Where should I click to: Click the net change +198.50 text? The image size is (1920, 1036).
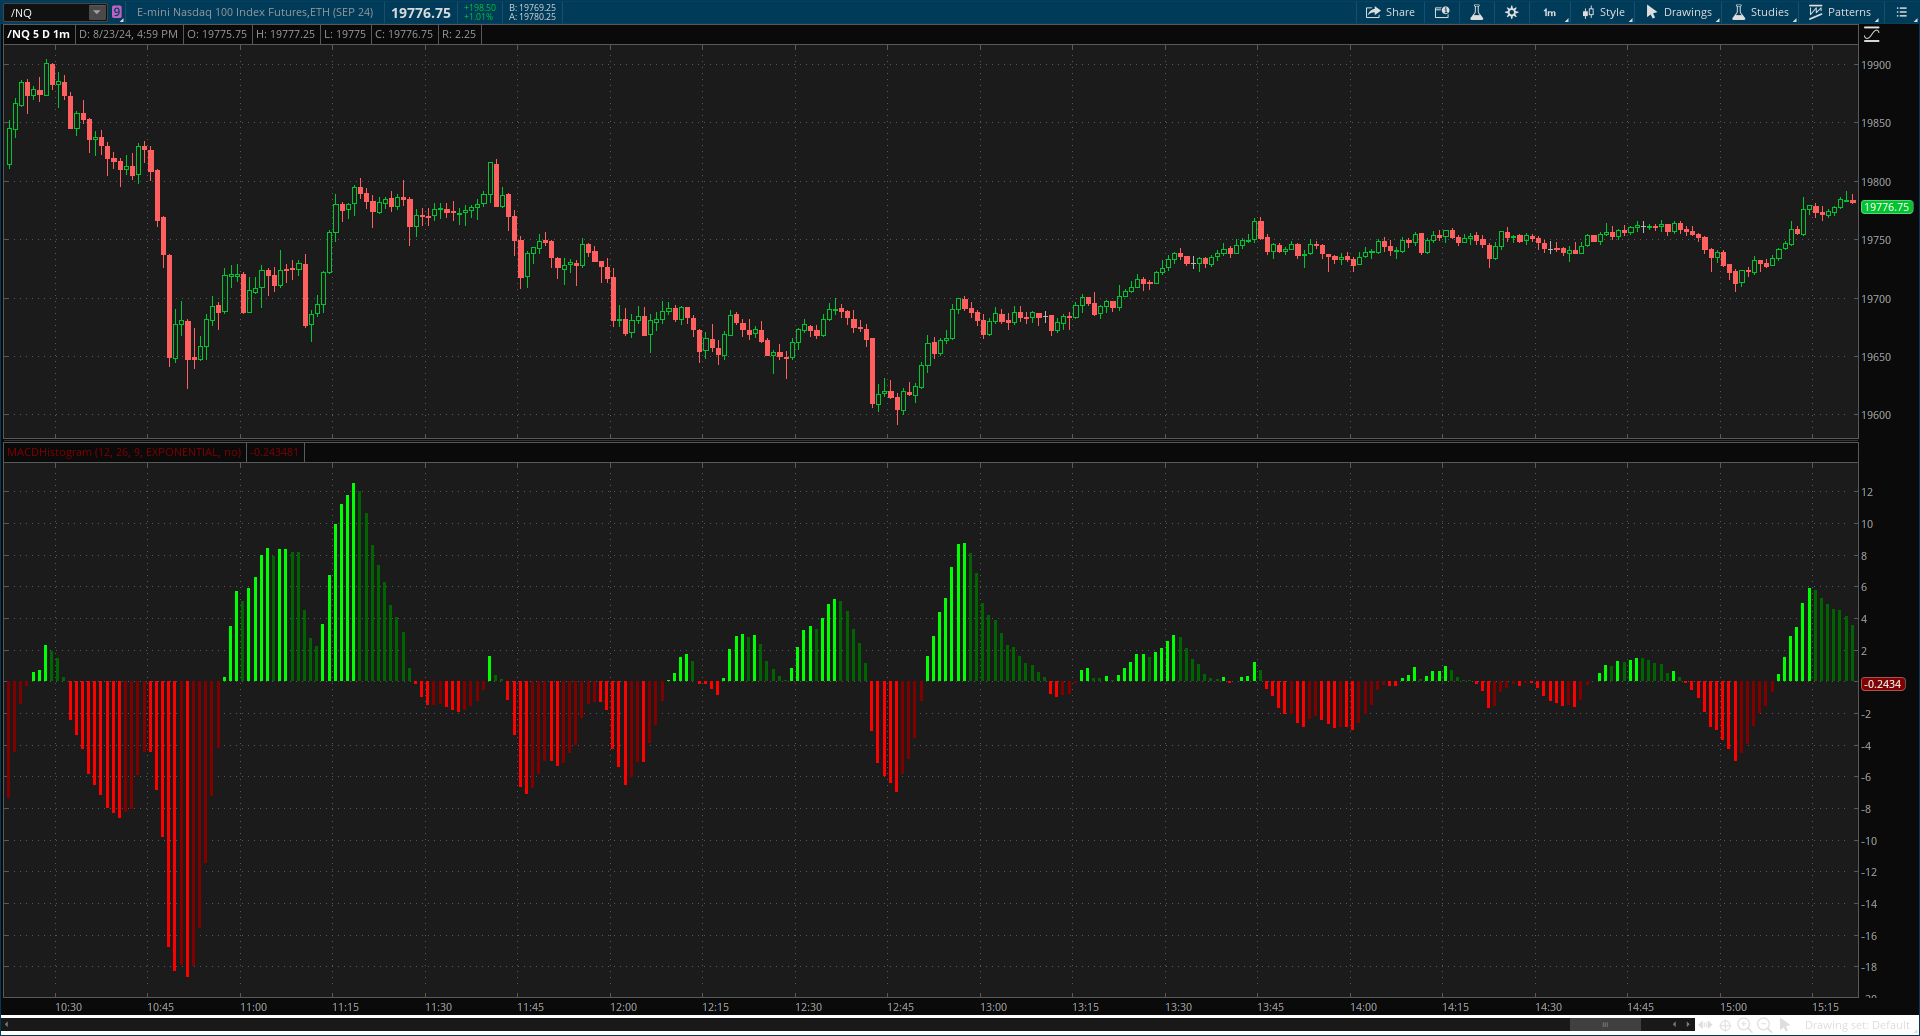point(480,8)
